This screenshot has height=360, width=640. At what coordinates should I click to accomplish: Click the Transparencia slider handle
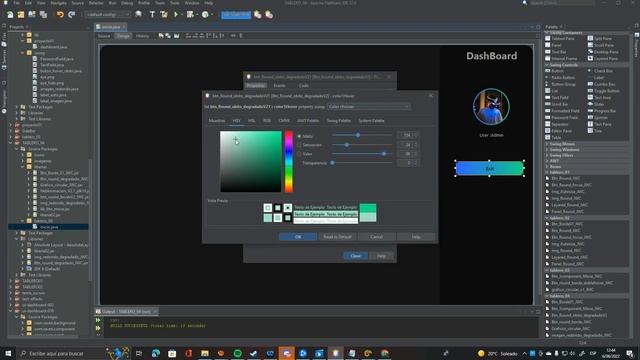(x=332, y=162)
